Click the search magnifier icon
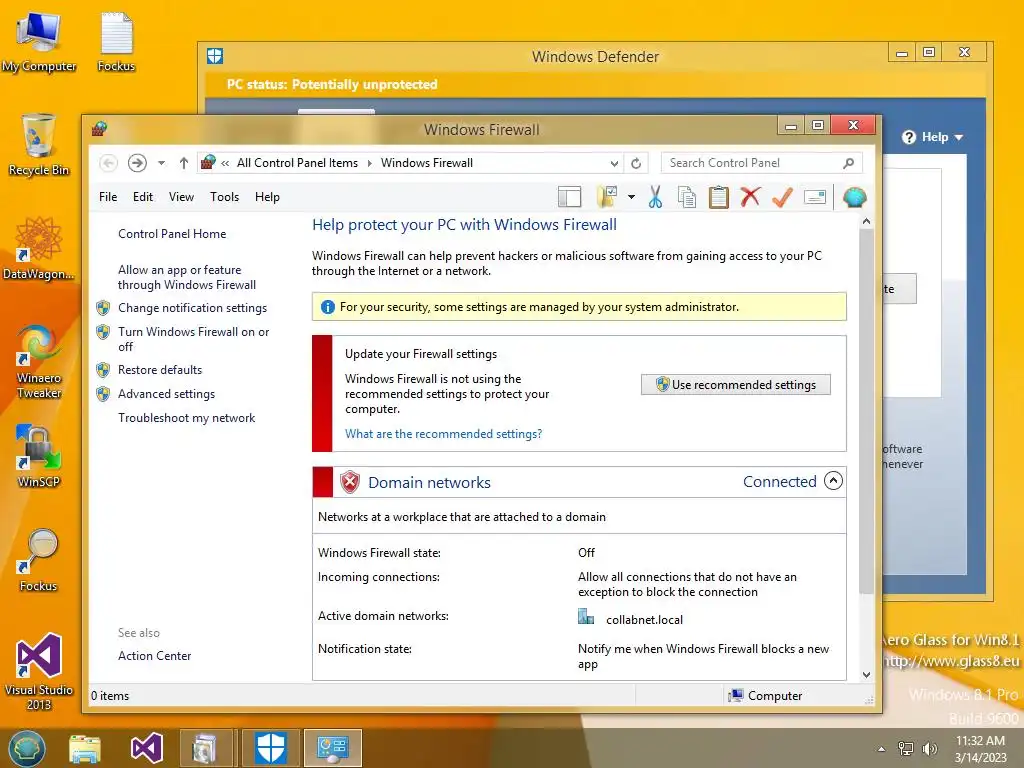1024x768 pixels. [x=848, y=163]
